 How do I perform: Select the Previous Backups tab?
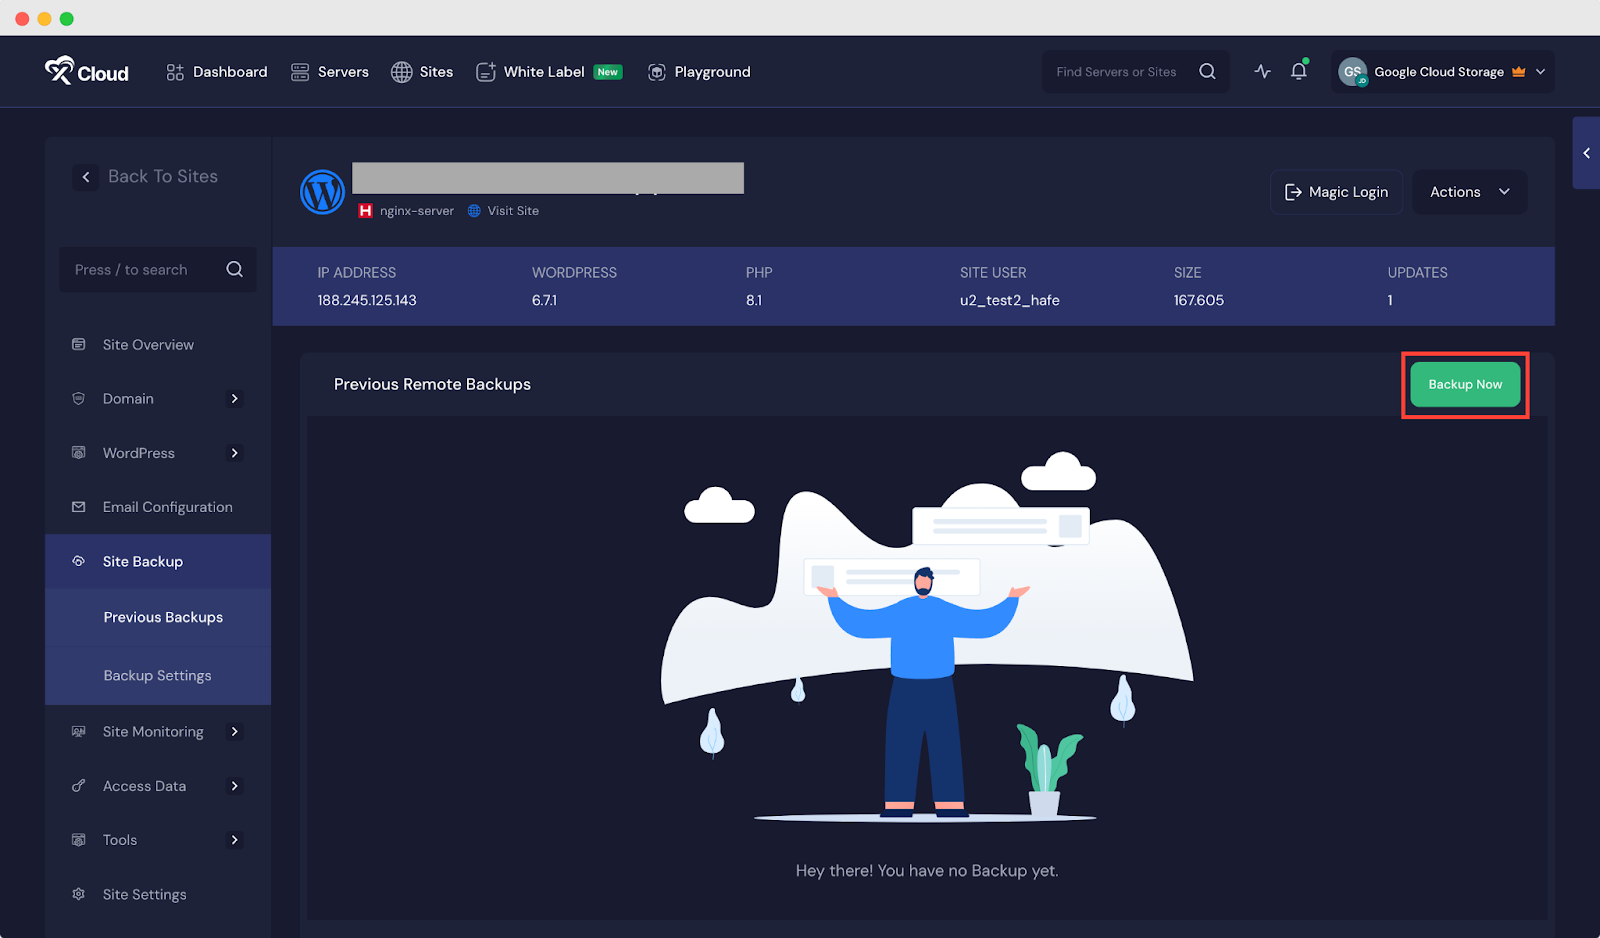point(163,617)
